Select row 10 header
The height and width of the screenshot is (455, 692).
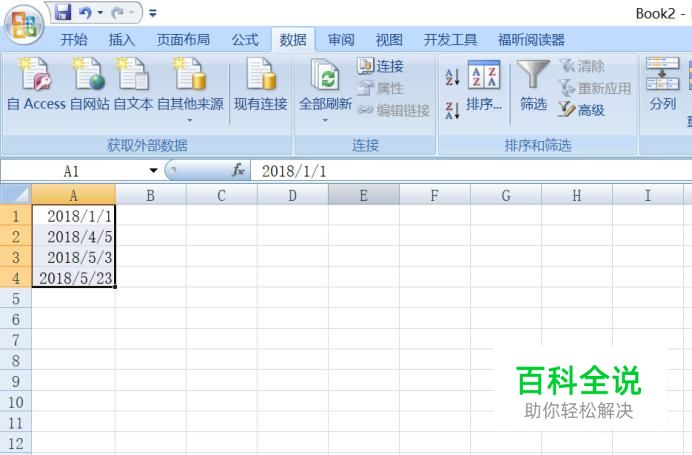[16, 402]
